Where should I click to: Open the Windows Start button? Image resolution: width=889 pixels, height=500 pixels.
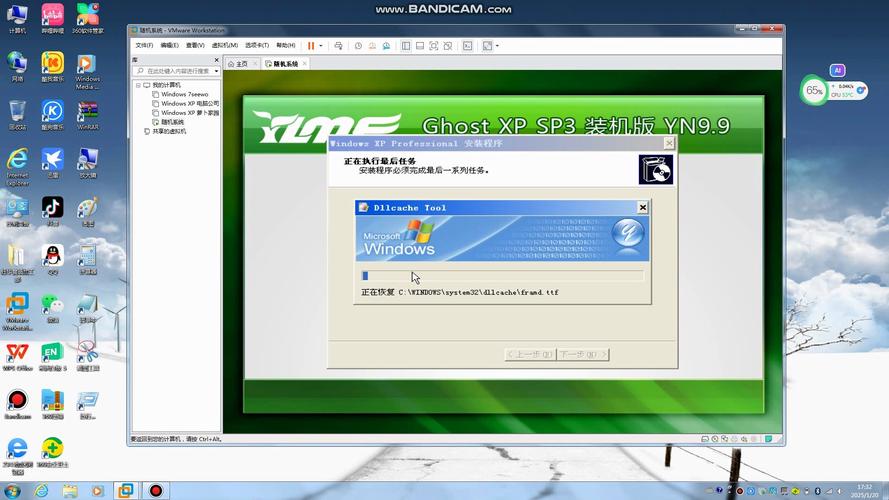pos(12,490)
